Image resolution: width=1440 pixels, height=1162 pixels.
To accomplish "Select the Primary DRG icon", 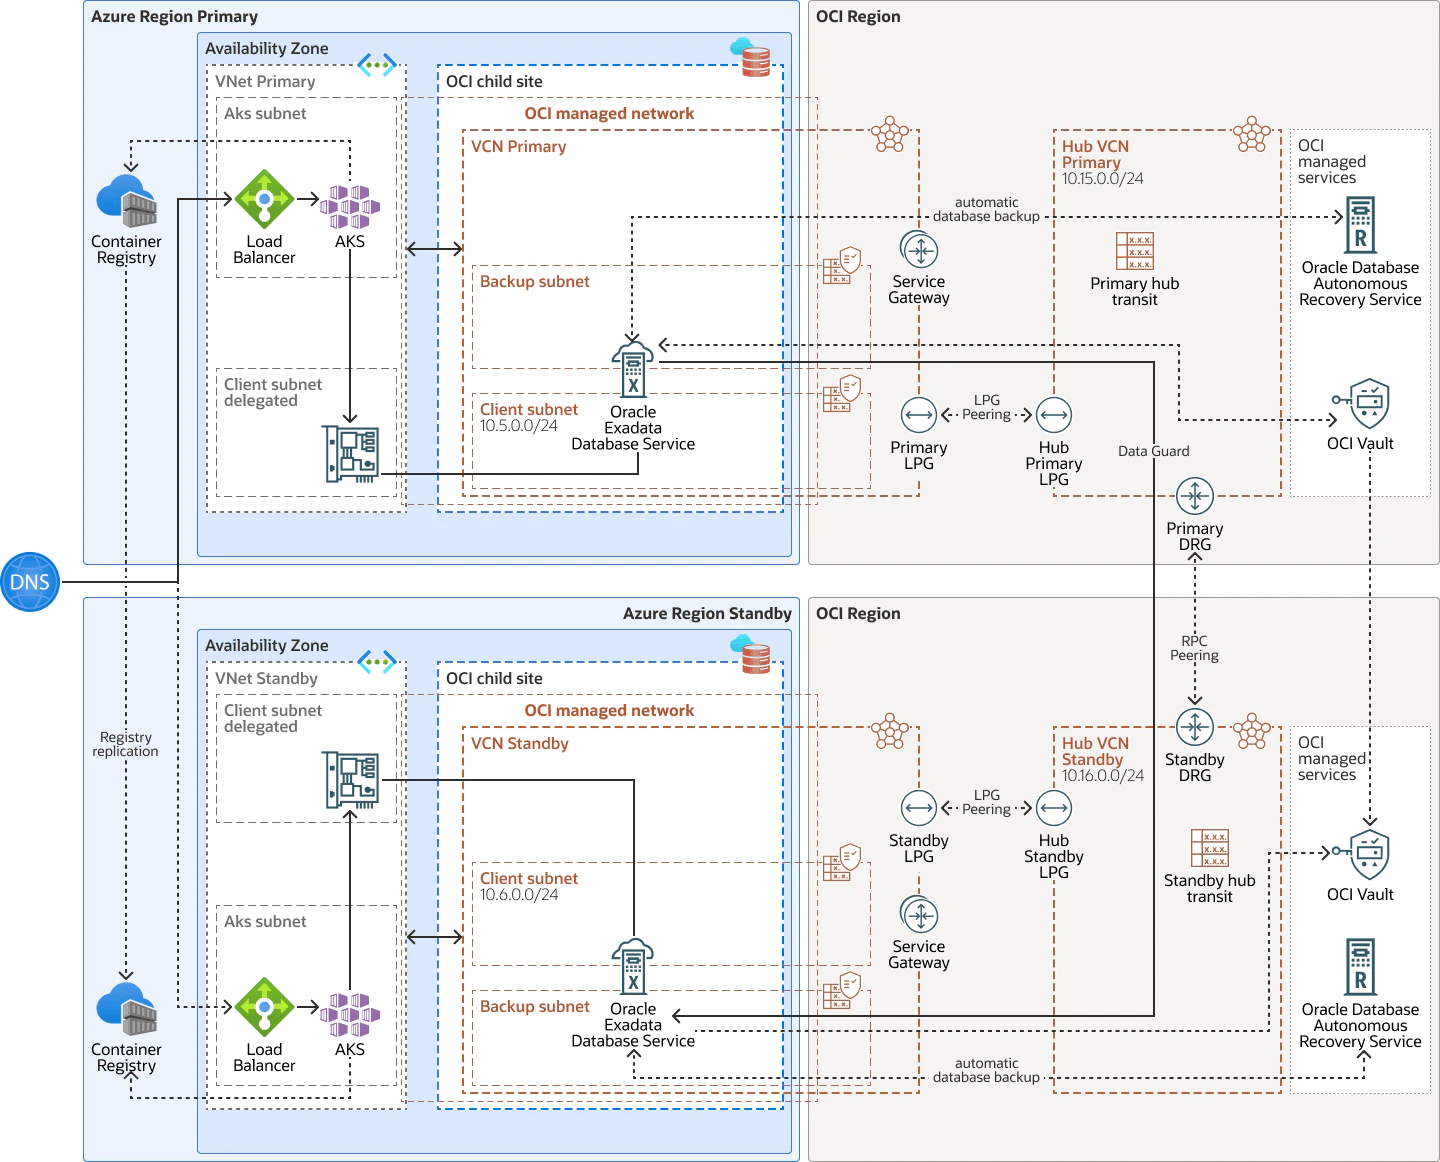I will (1195, 496).
